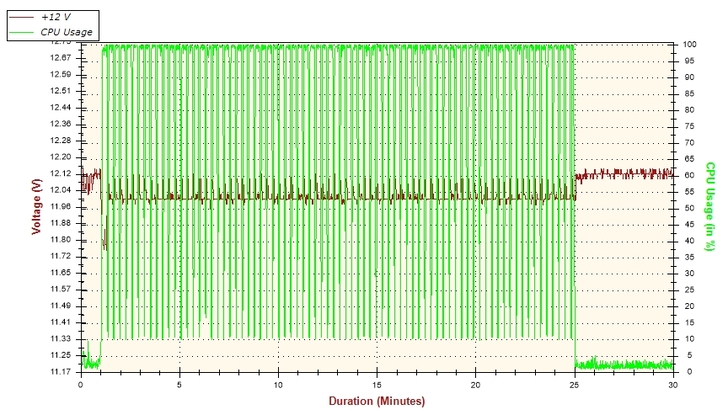728x415 pixels.
Task: Select the 11.57 voltage tick label
Action: tap(60, 289)
